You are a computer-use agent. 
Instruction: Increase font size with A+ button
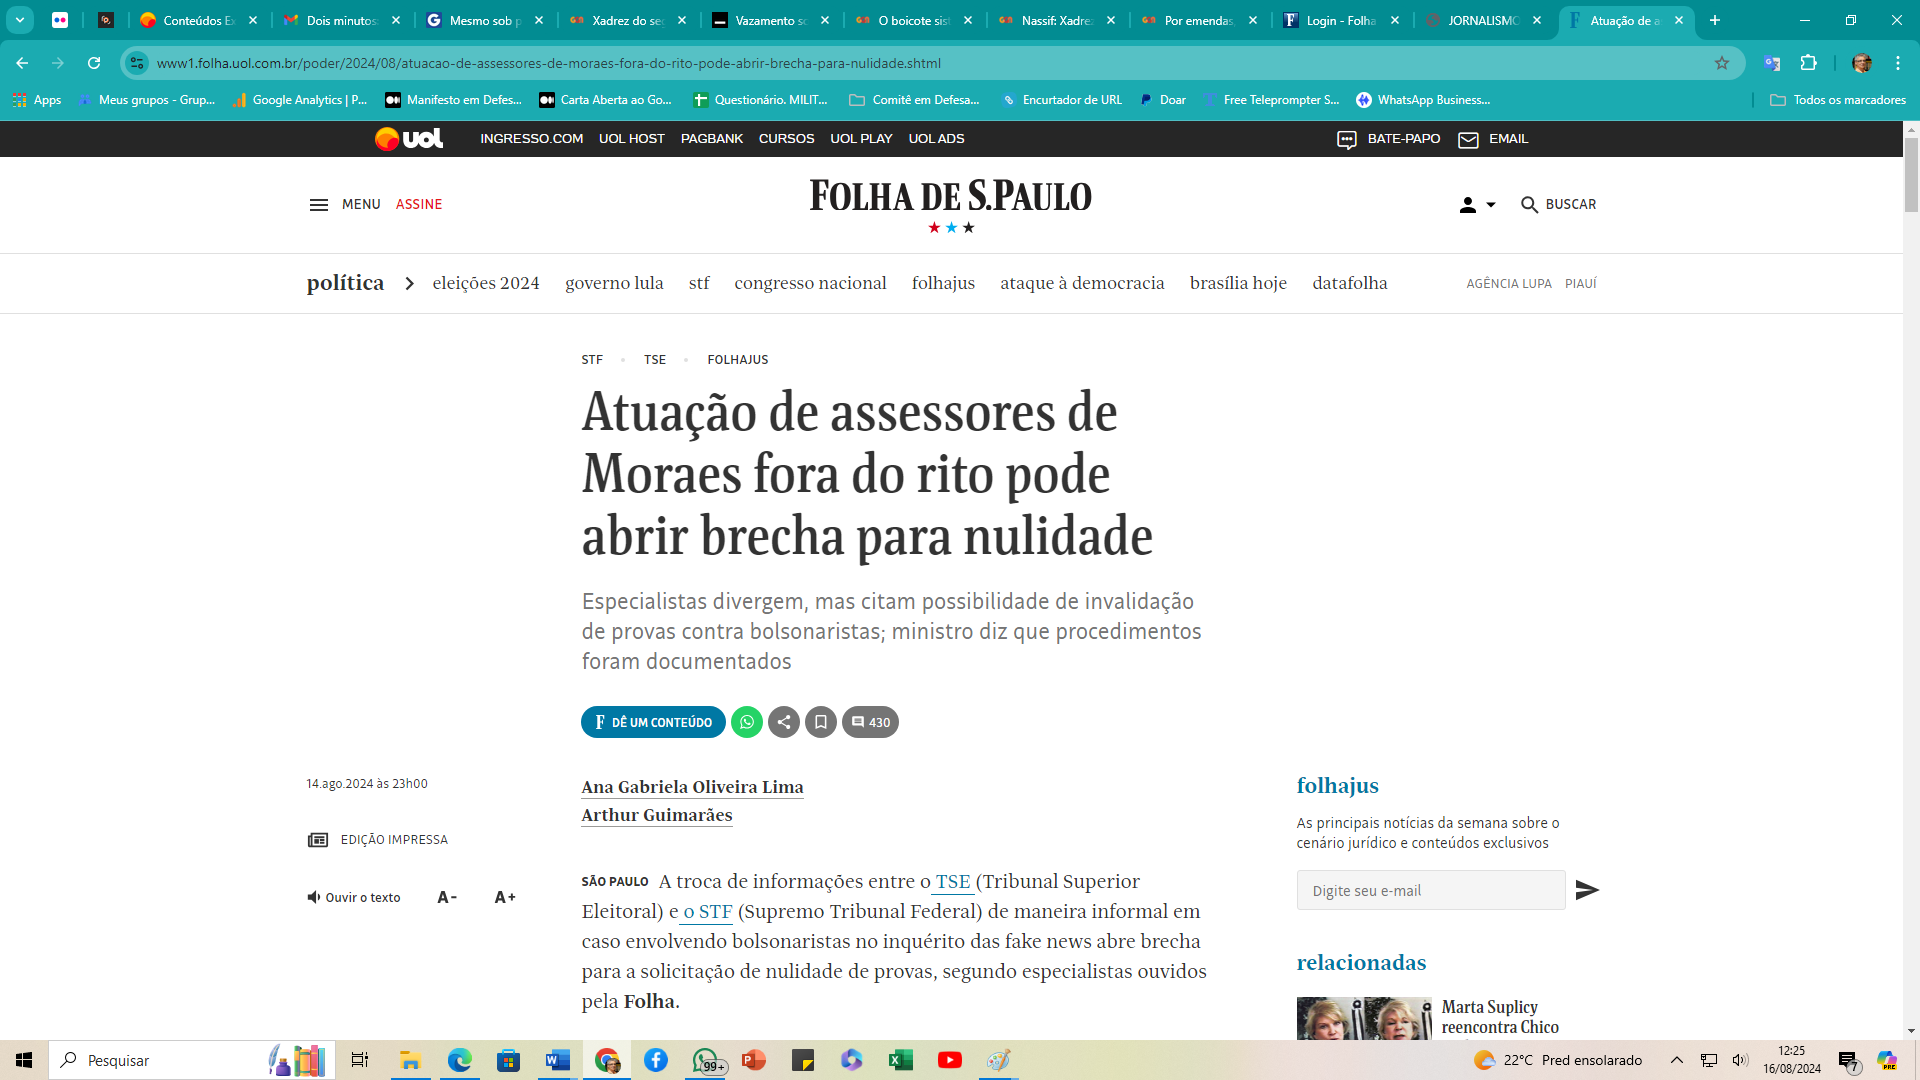(505, 897)
